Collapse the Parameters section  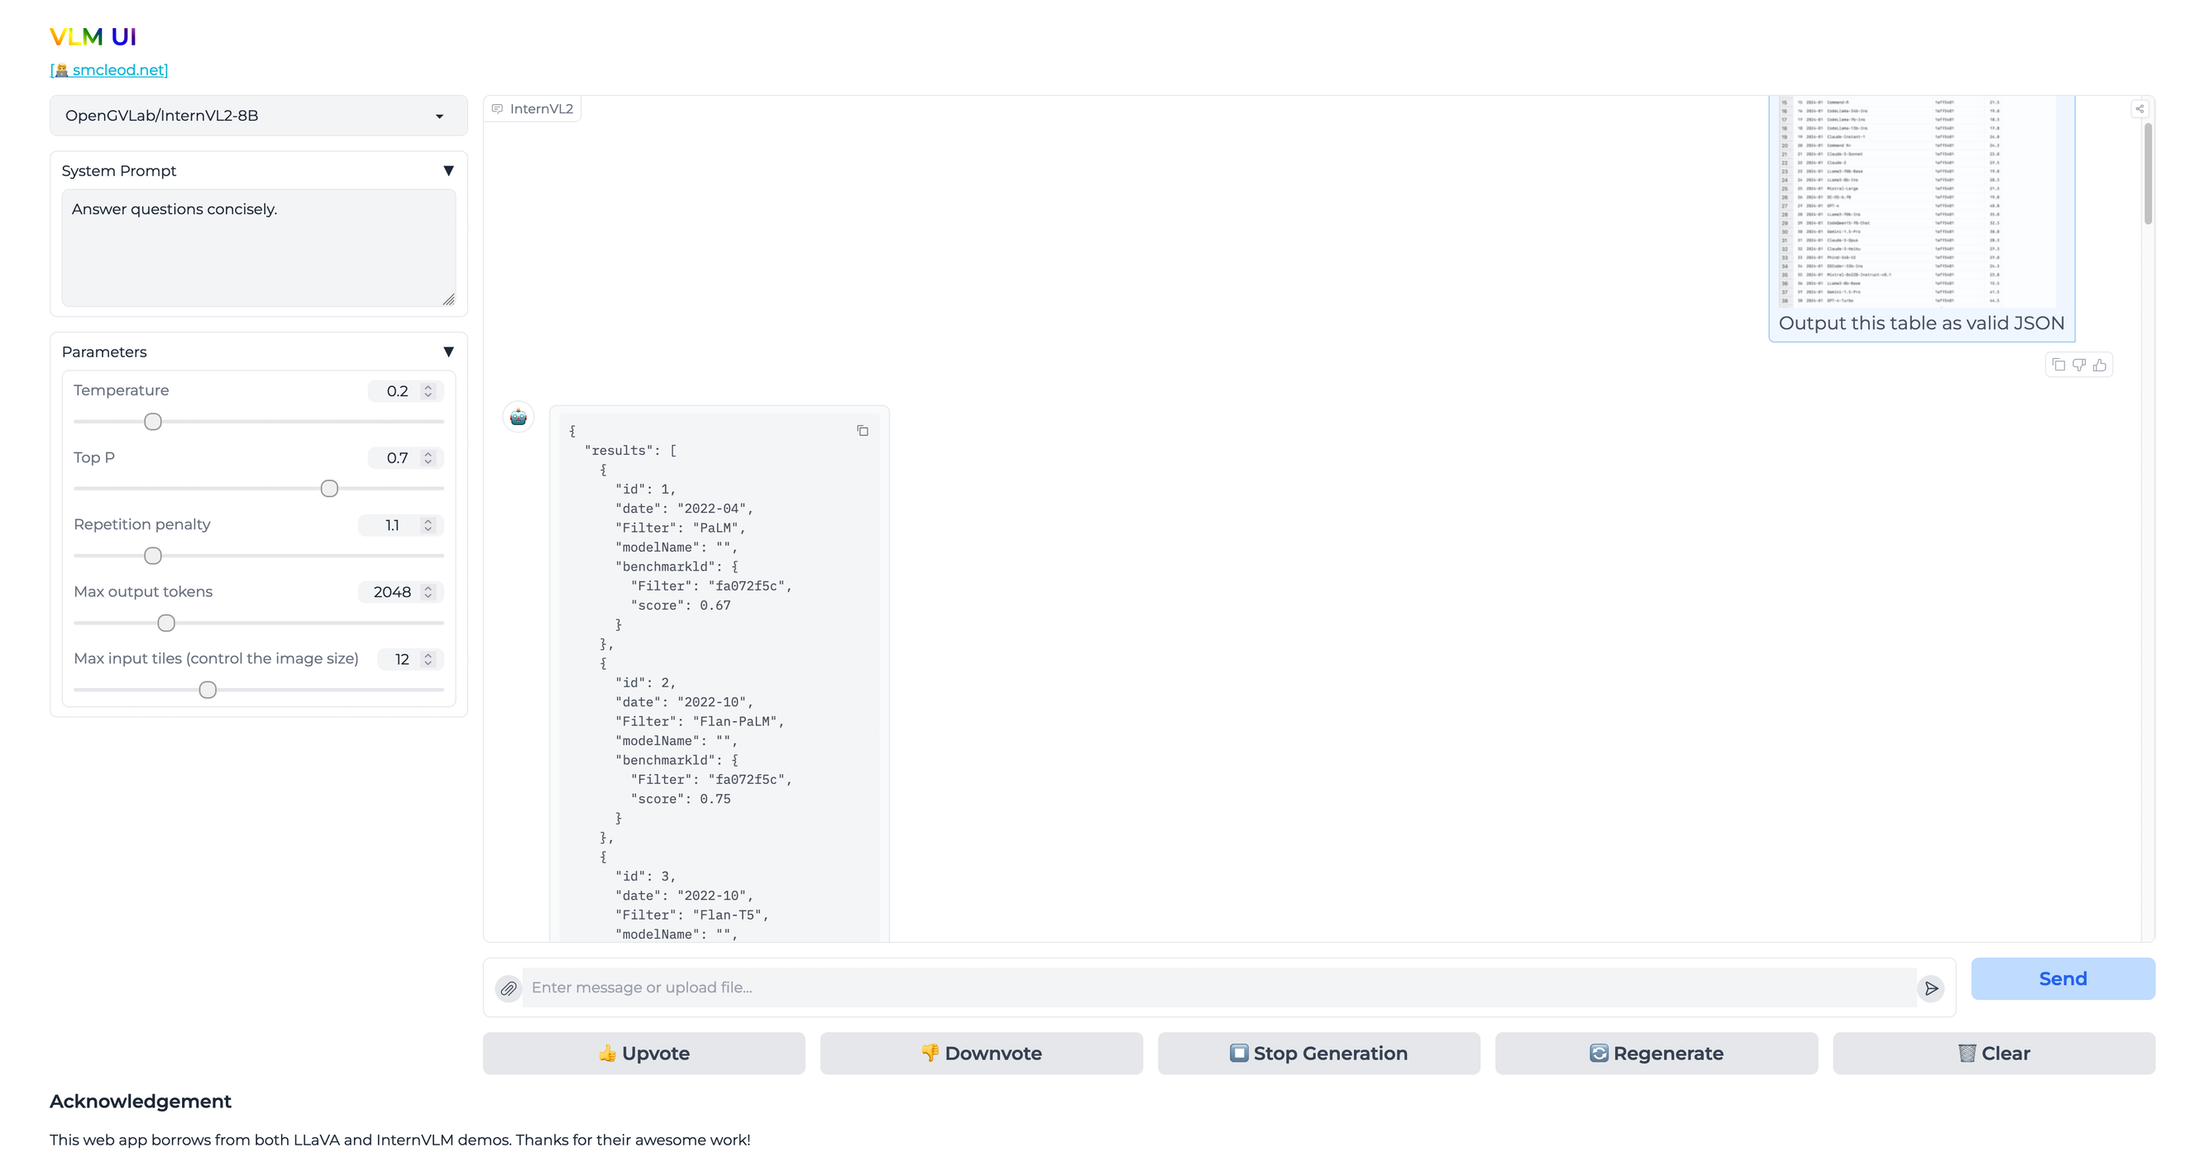coord(448,352)
